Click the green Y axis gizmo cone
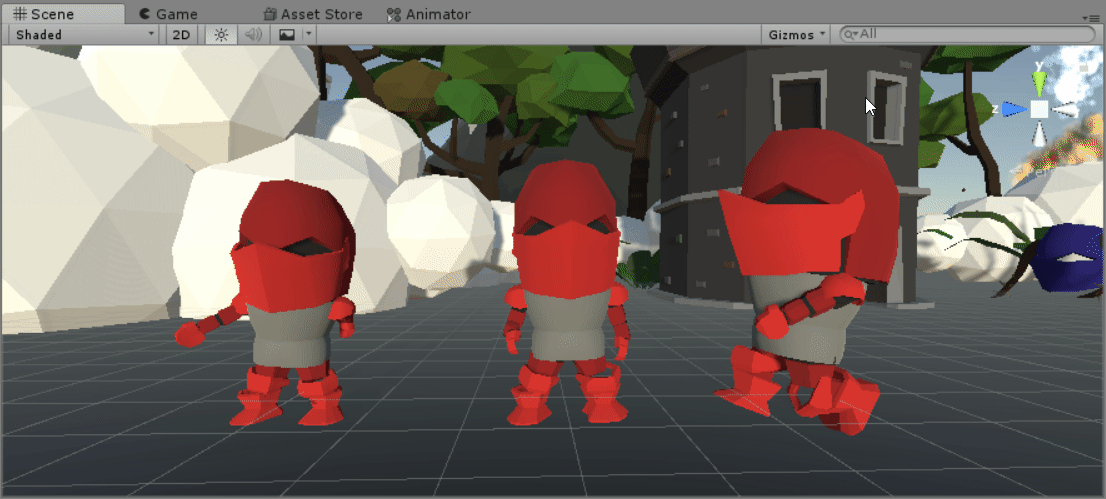1106x499 pixels. (x=1038, y=82)
